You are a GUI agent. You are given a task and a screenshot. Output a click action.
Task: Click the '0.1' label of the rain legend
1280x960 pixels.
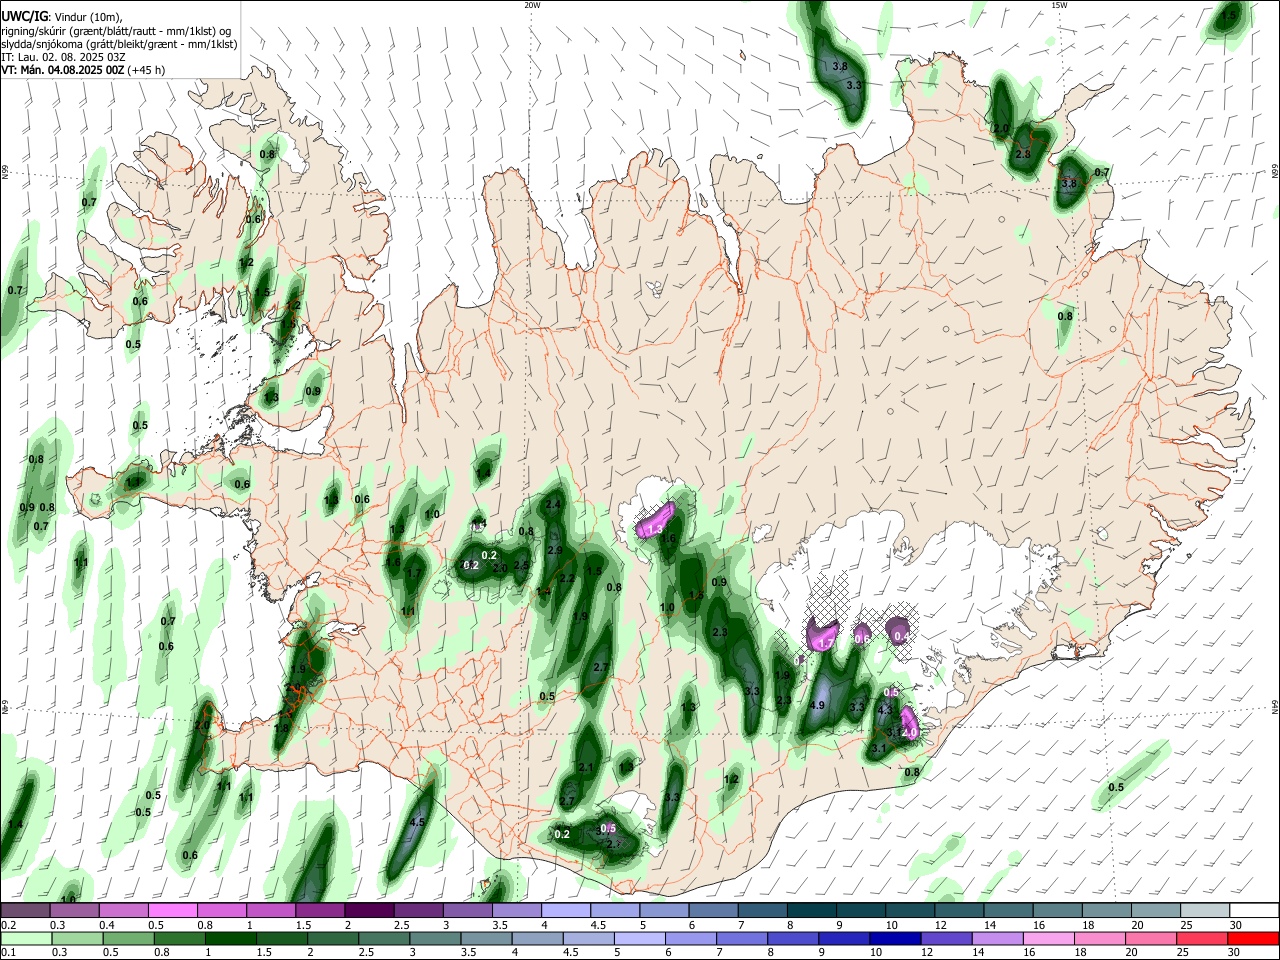[8, 953]
